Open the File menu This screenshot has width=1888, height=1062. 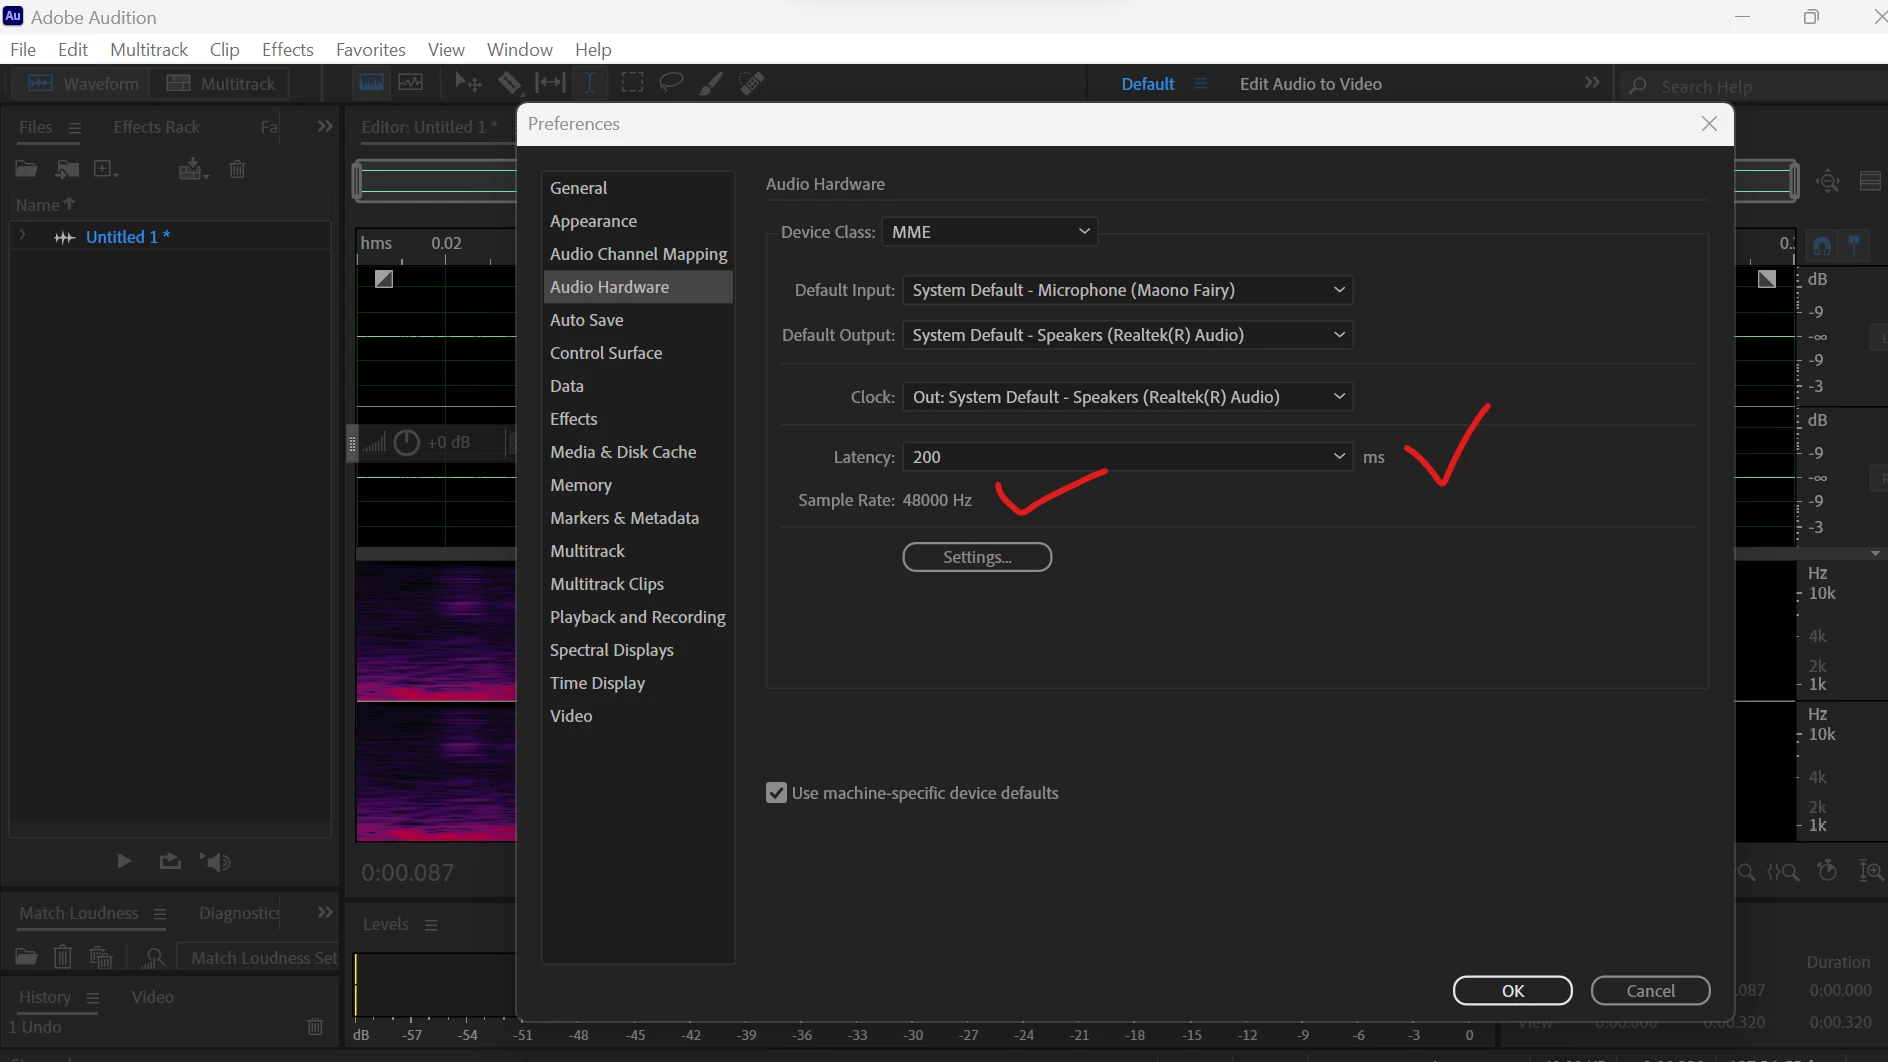[x=23, y=49]
